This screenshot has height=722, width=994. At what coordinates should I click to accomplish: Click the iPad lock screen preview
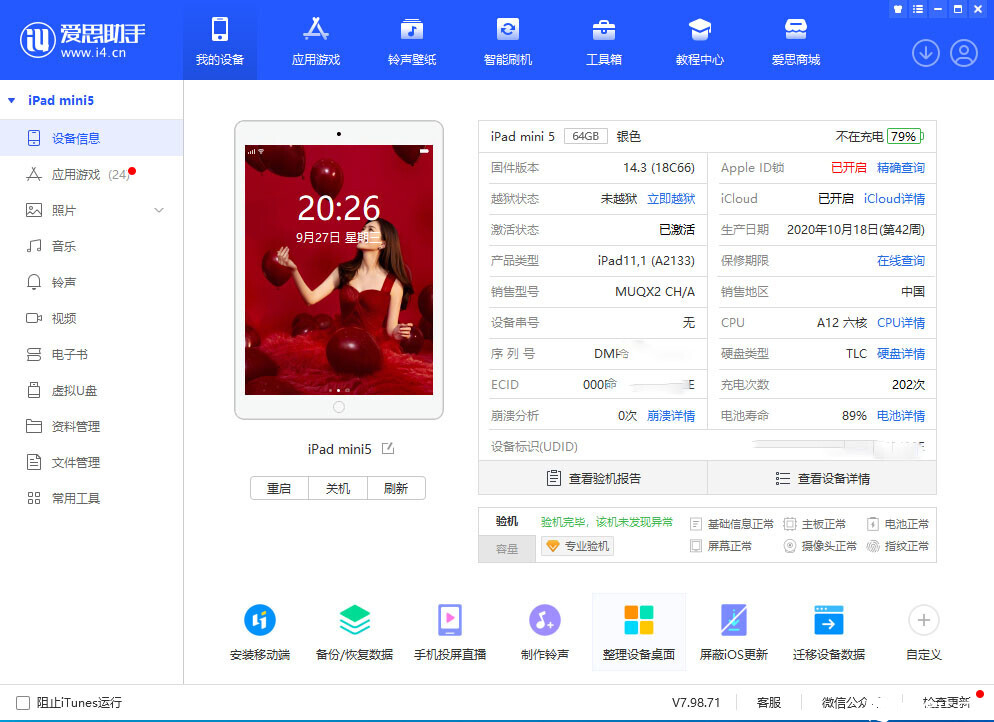click(339, 270)
